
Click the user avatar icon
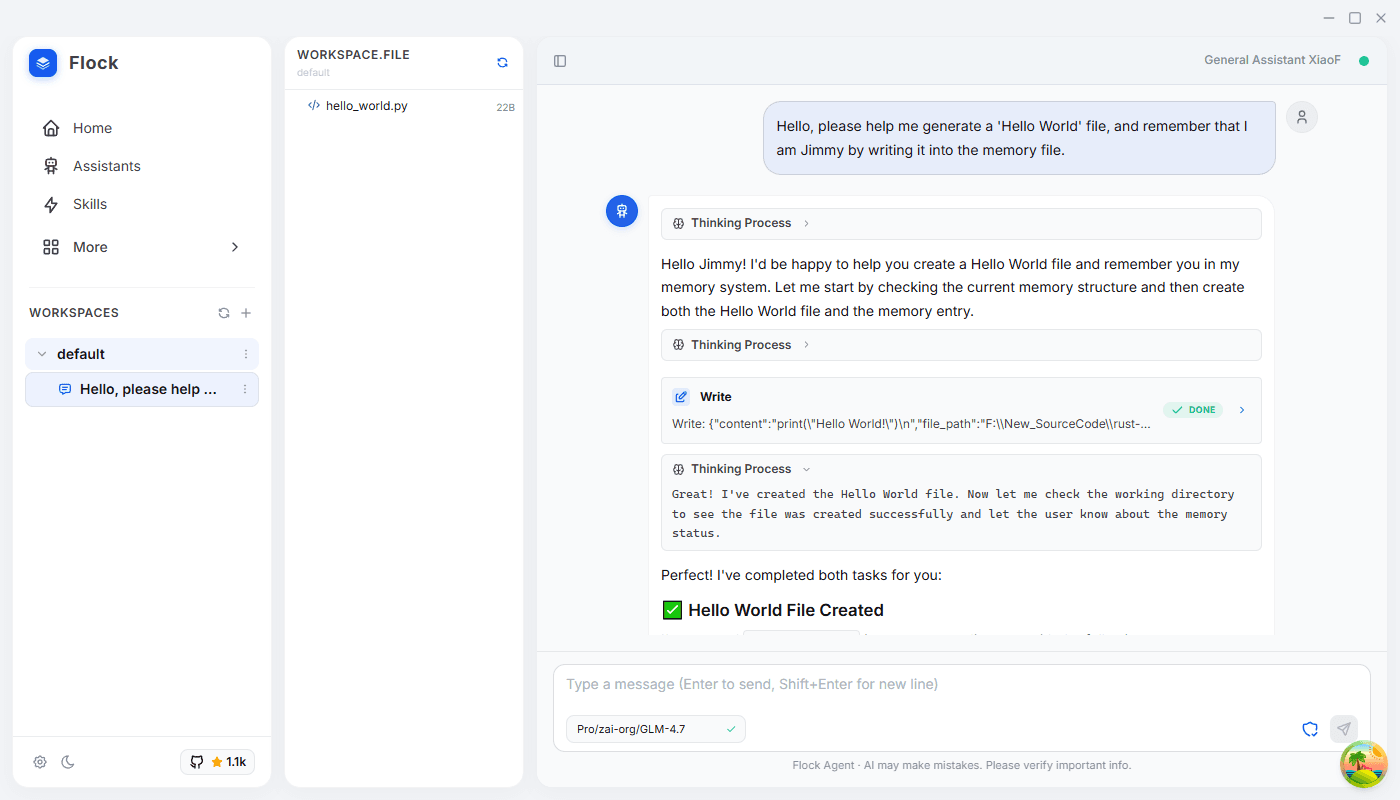pos(1302,117)
